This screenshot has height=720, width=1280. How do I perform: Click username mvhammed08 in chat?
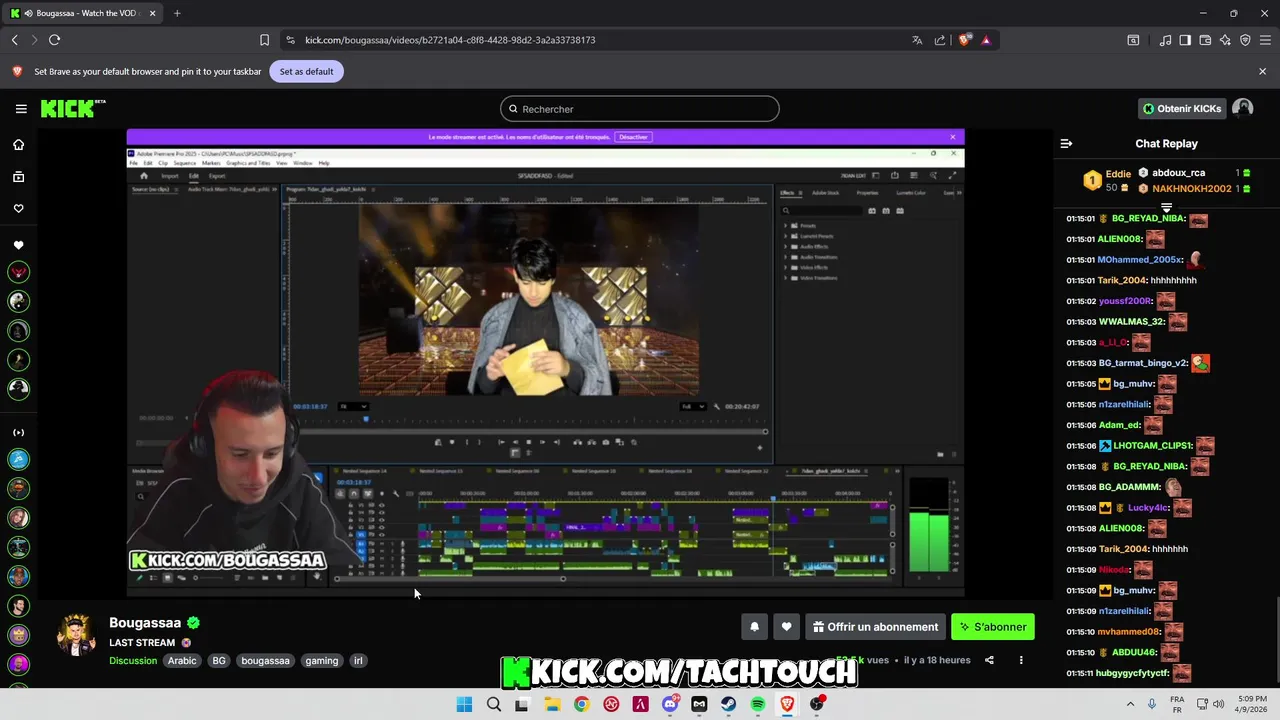pyautogui.click(x=1129, y=632)
